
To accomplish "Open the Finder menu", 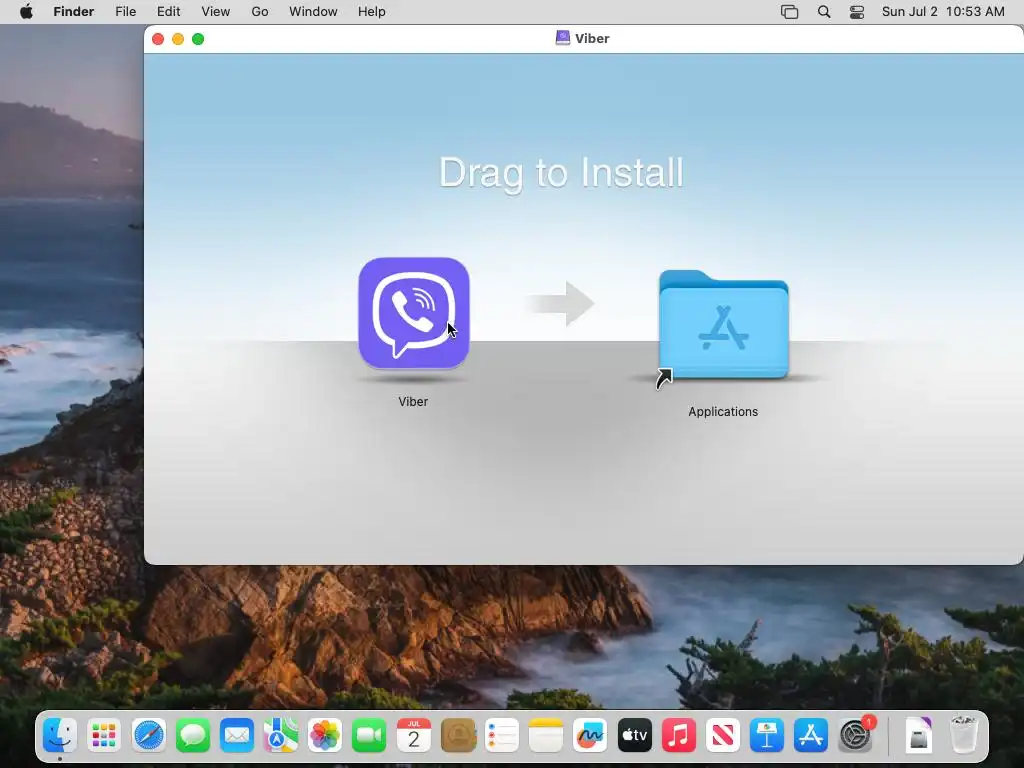I will pyautogui.click(x=74, y=12).
